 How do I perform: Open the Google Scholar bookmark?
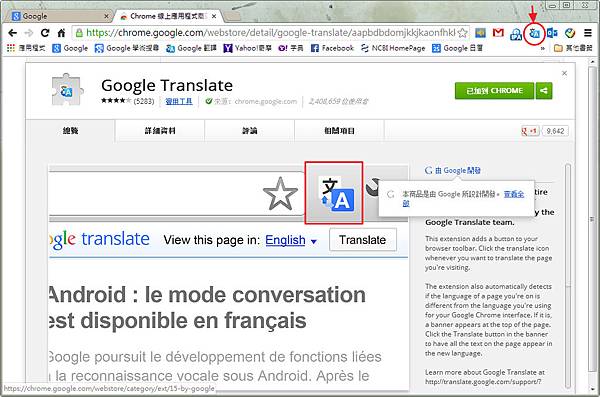[127, 48]
